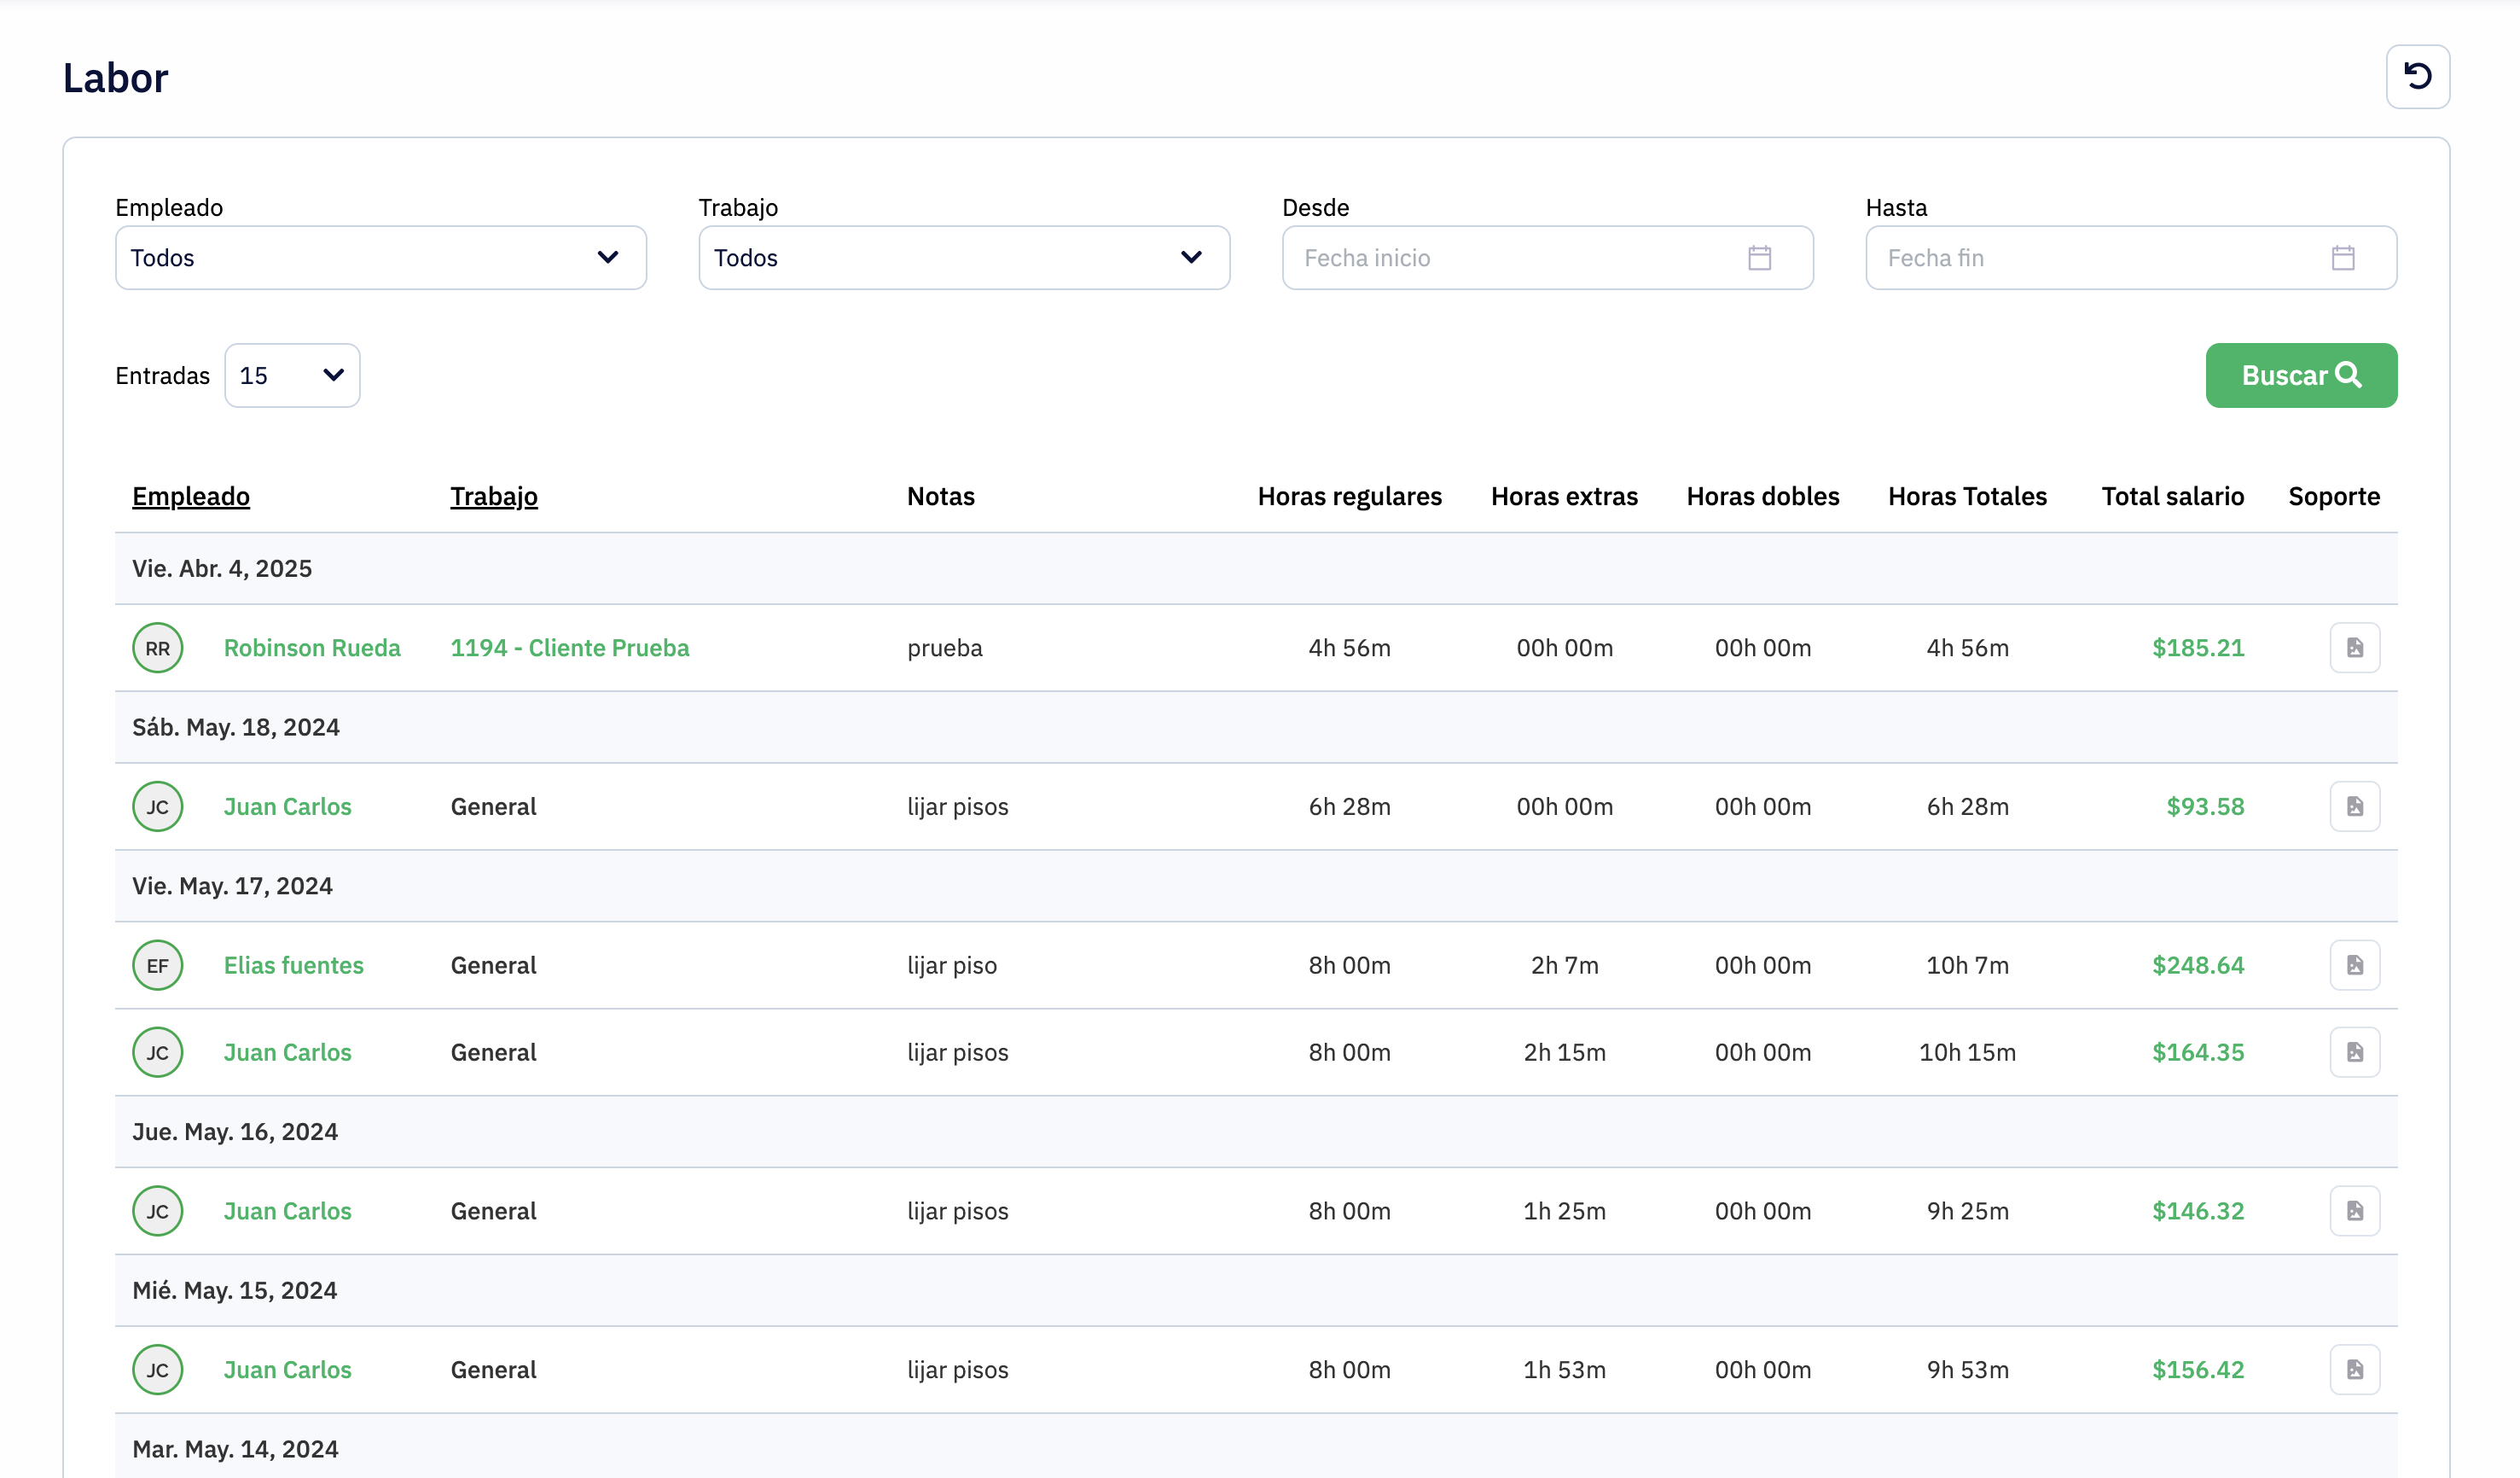
Task: Open Juan Carlos link in May 18 row
Action: coord(288,807)
